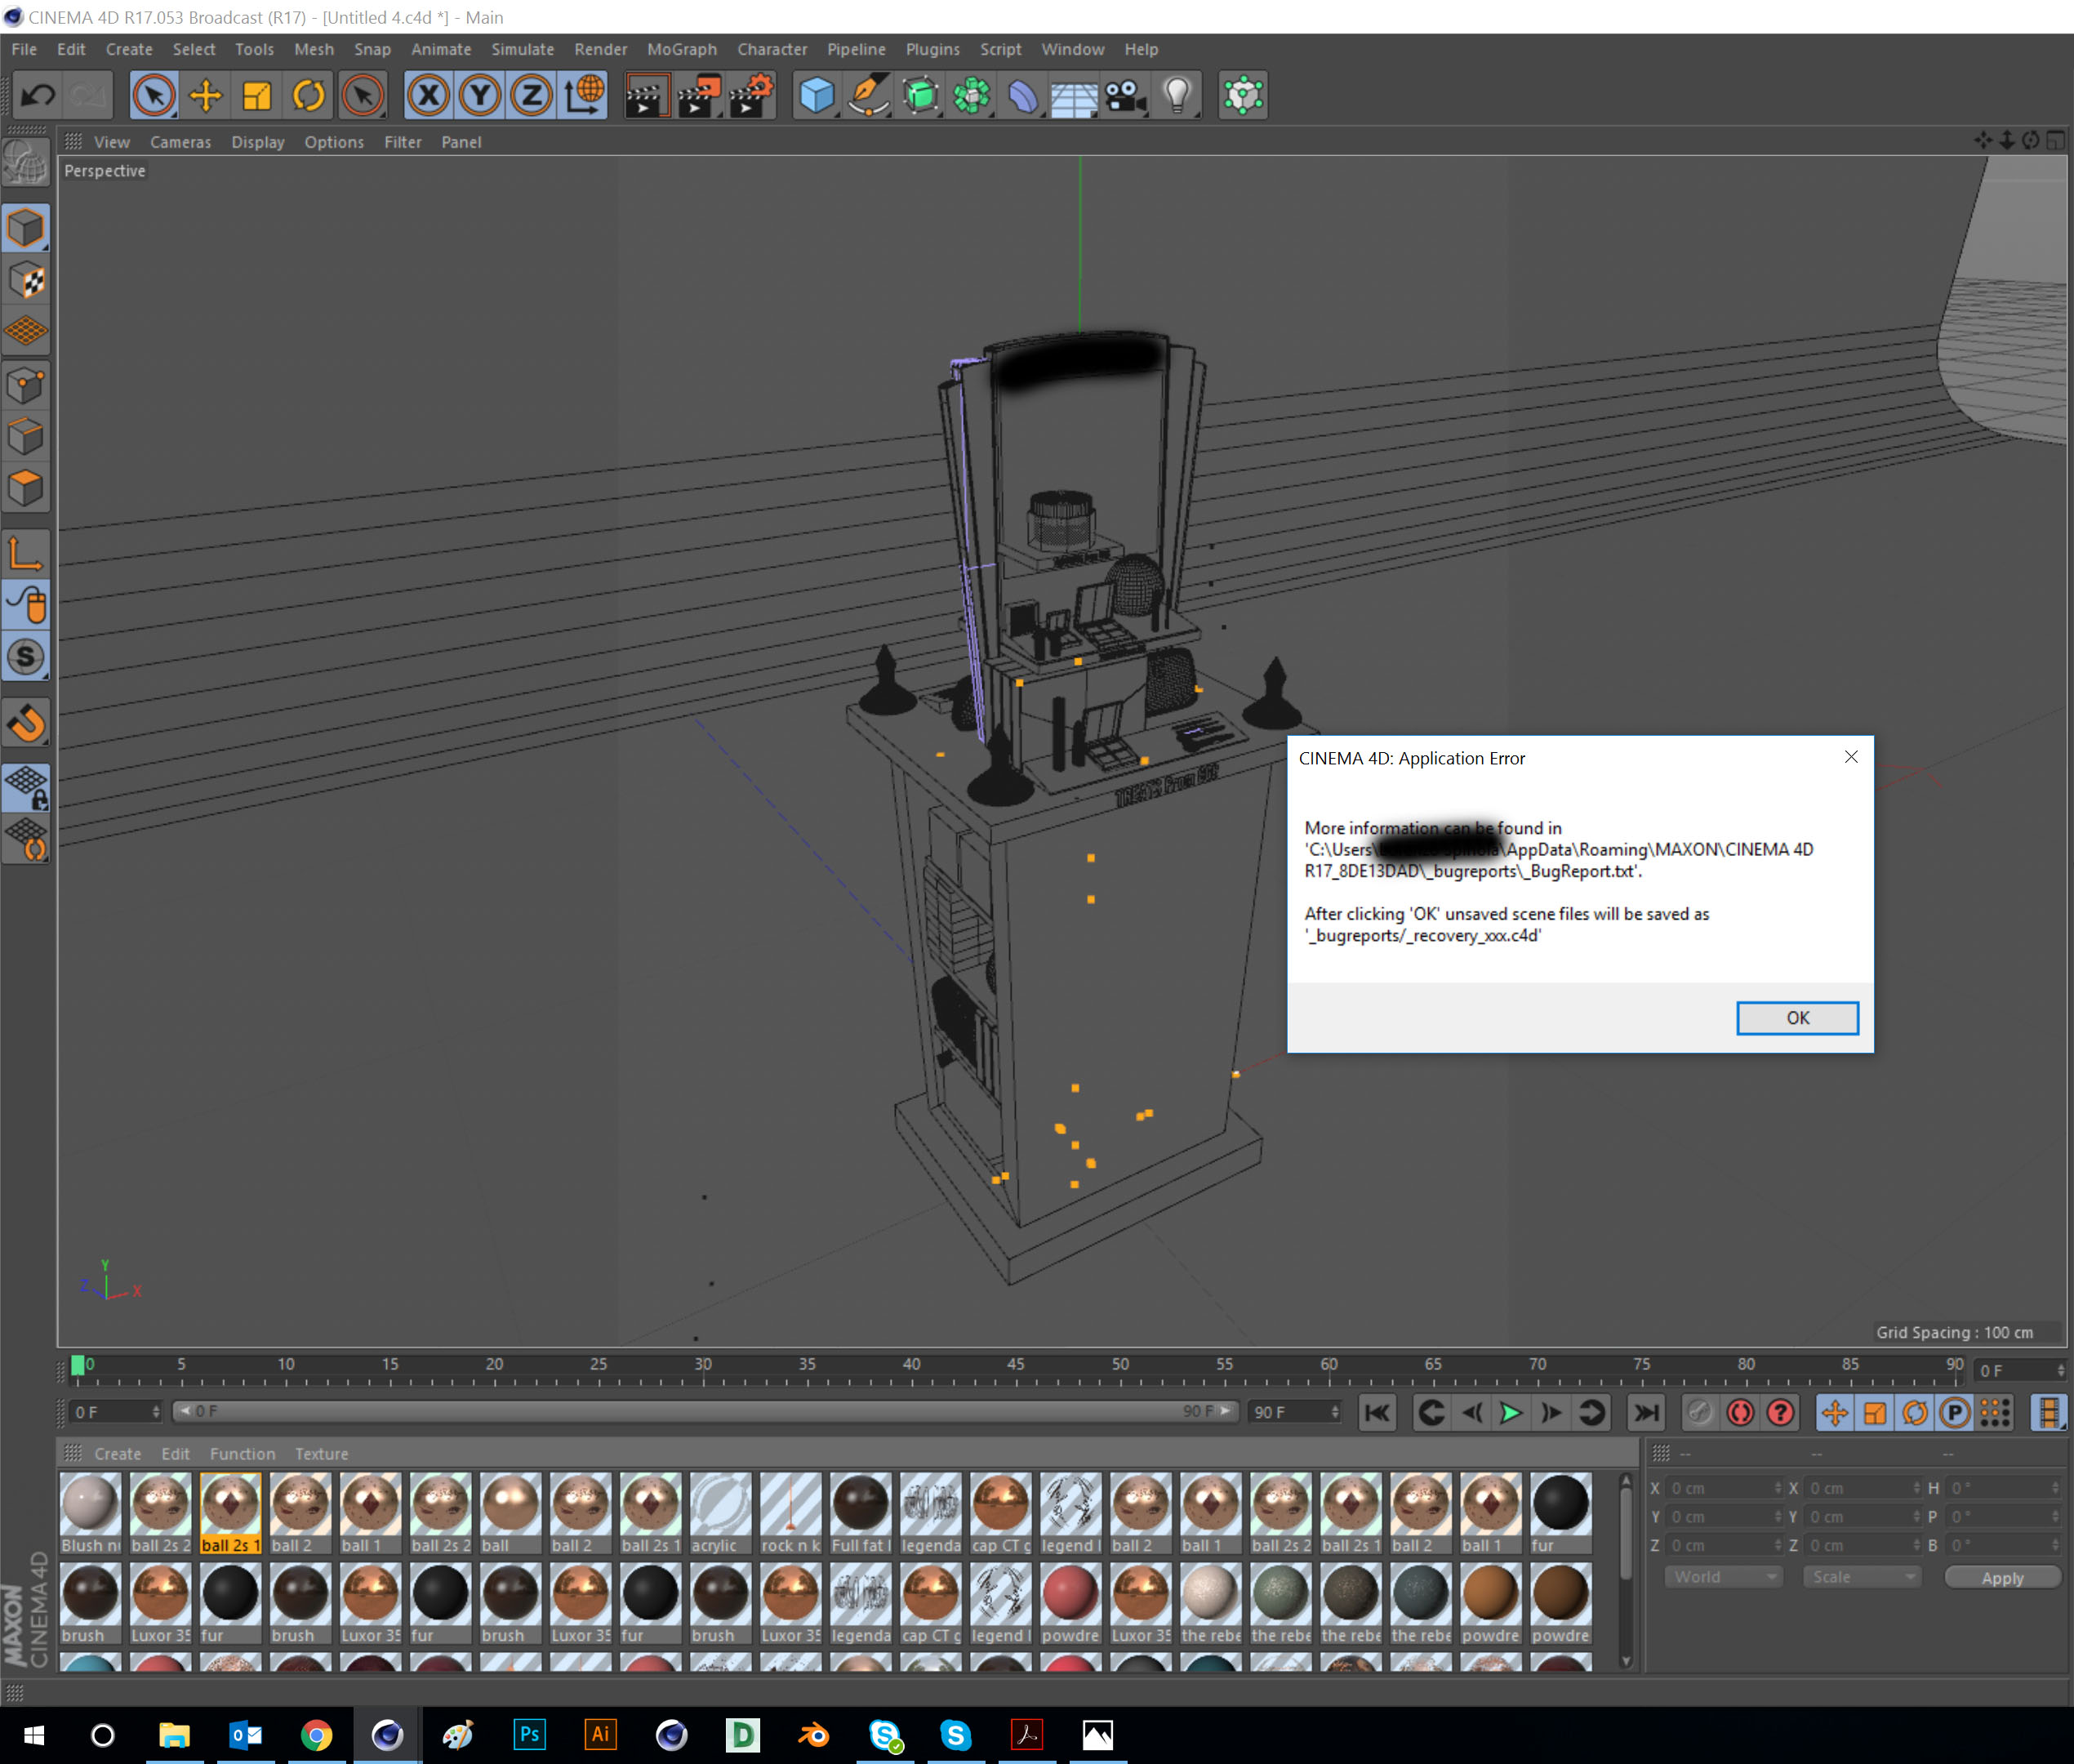This screenshot has width=2074, height=1764.
Task: Select the acrylic material thumbnail
Action: pos(720,1503)
